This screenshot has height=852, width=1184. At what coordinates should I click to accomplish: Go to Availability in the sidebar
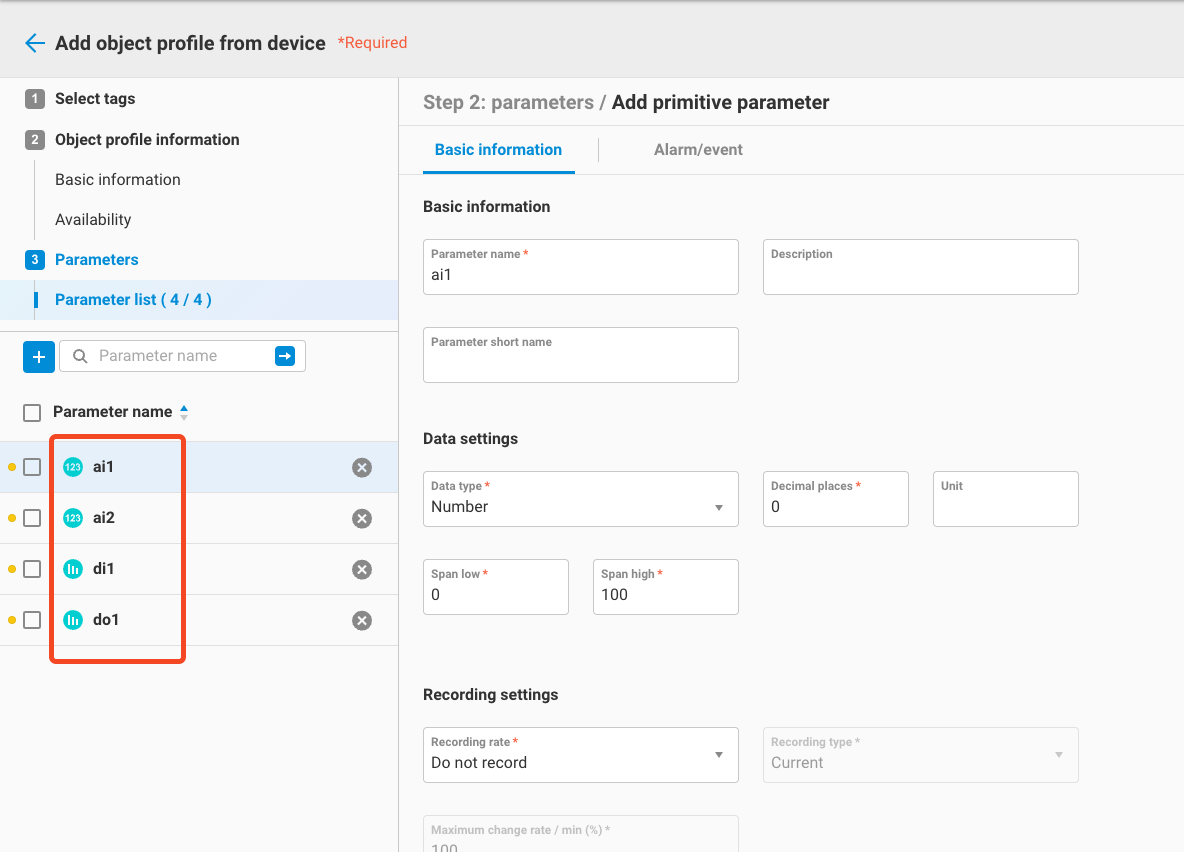point(93,220)
